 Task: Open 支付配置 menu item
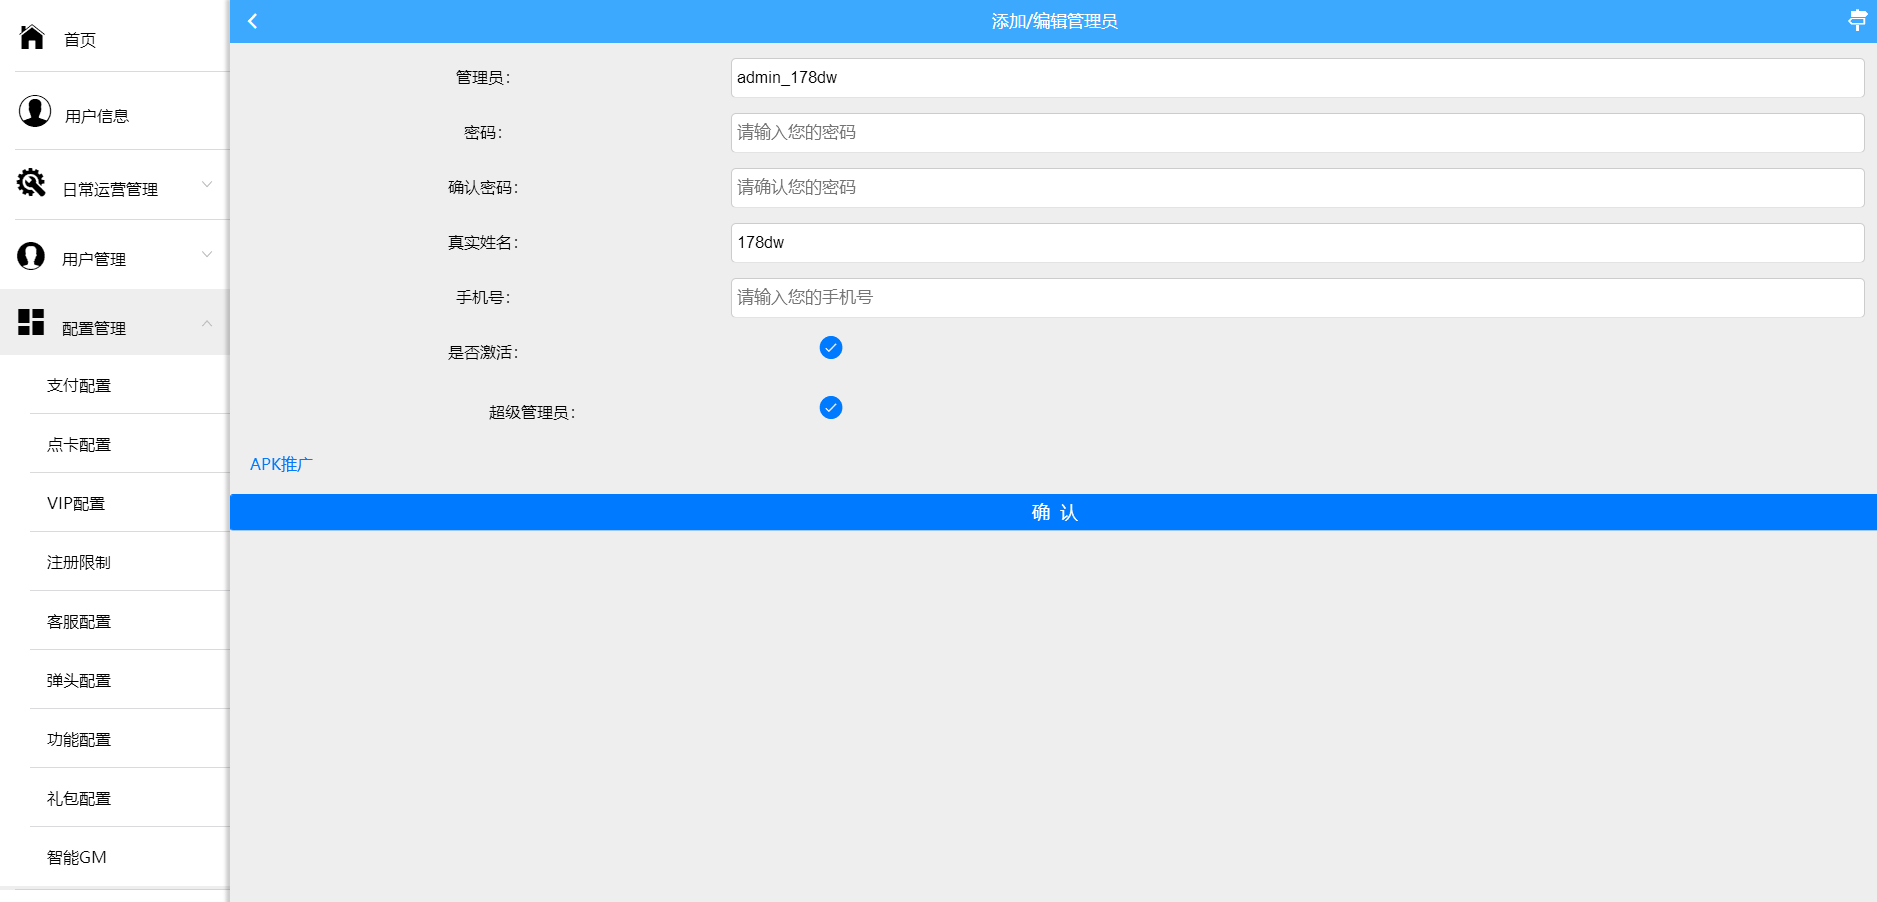(79, 385)
